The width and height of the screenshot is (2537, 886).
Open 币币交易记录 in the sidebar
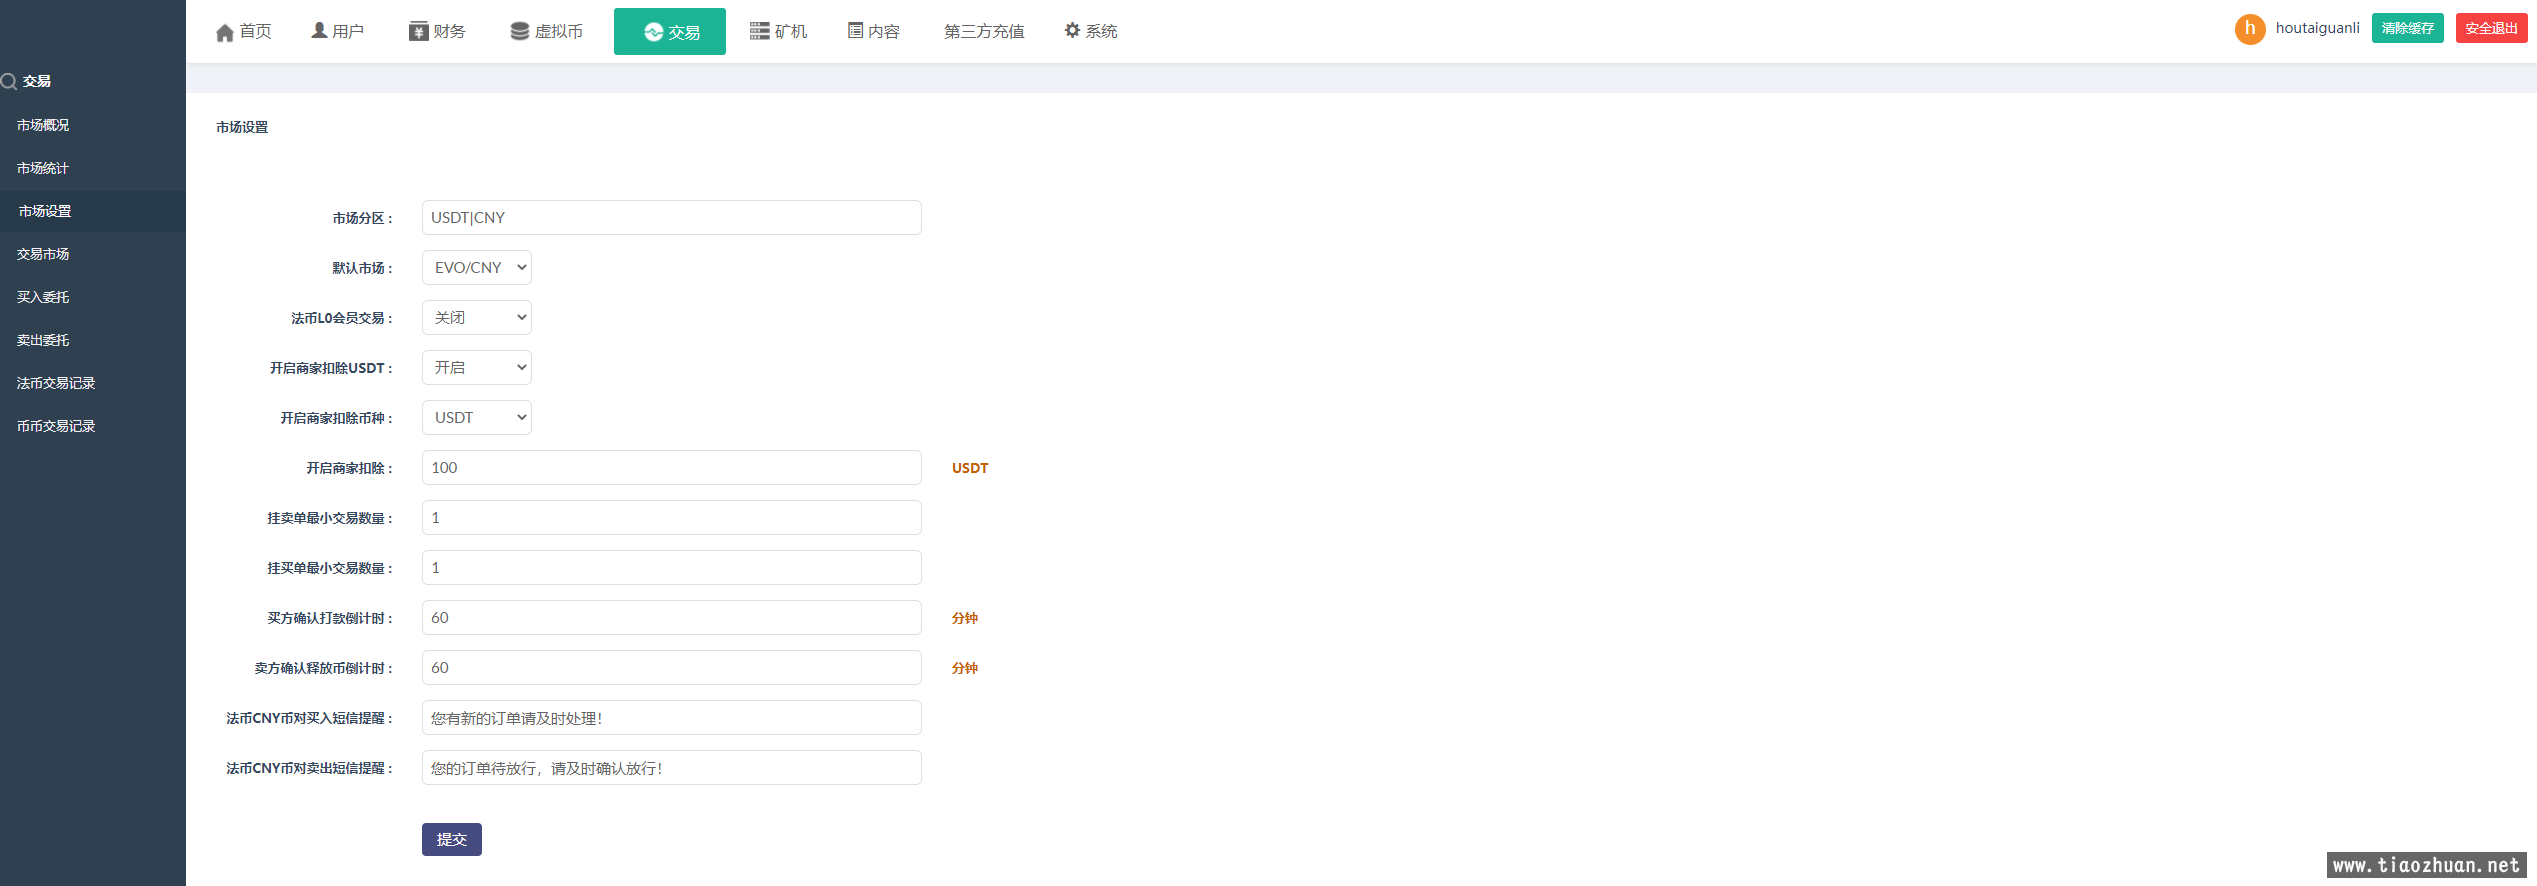(56, 426)
